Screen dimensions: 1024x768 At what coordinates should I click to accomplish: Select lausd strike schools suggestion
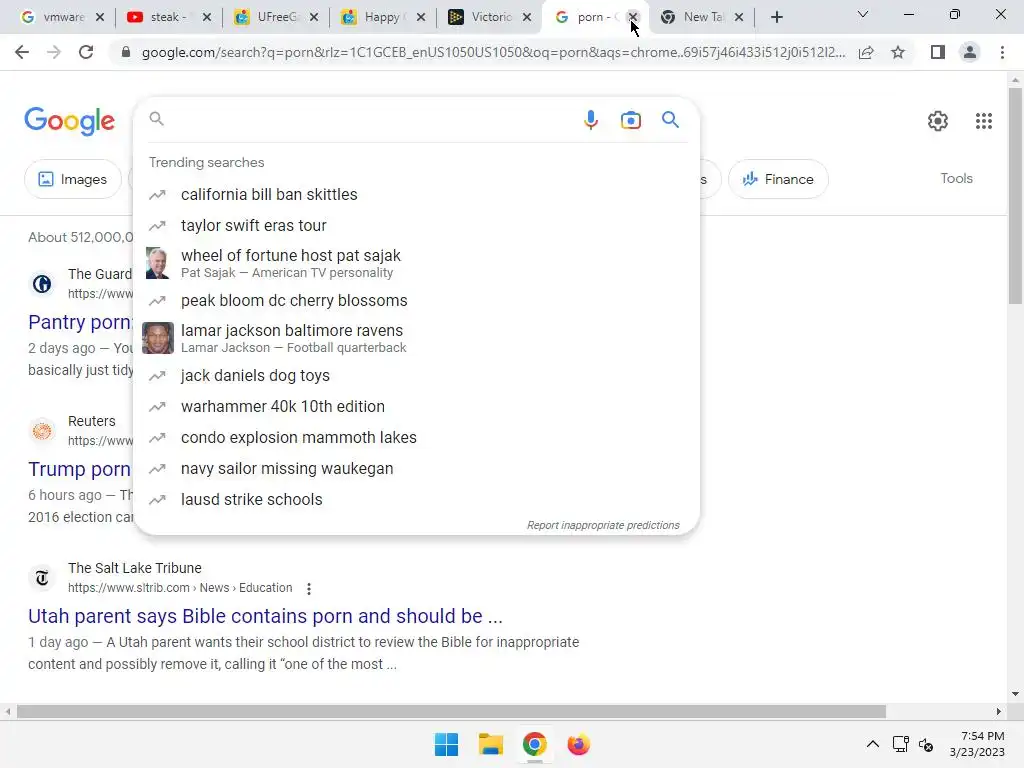pyautogui.click(x=417, y=500)
